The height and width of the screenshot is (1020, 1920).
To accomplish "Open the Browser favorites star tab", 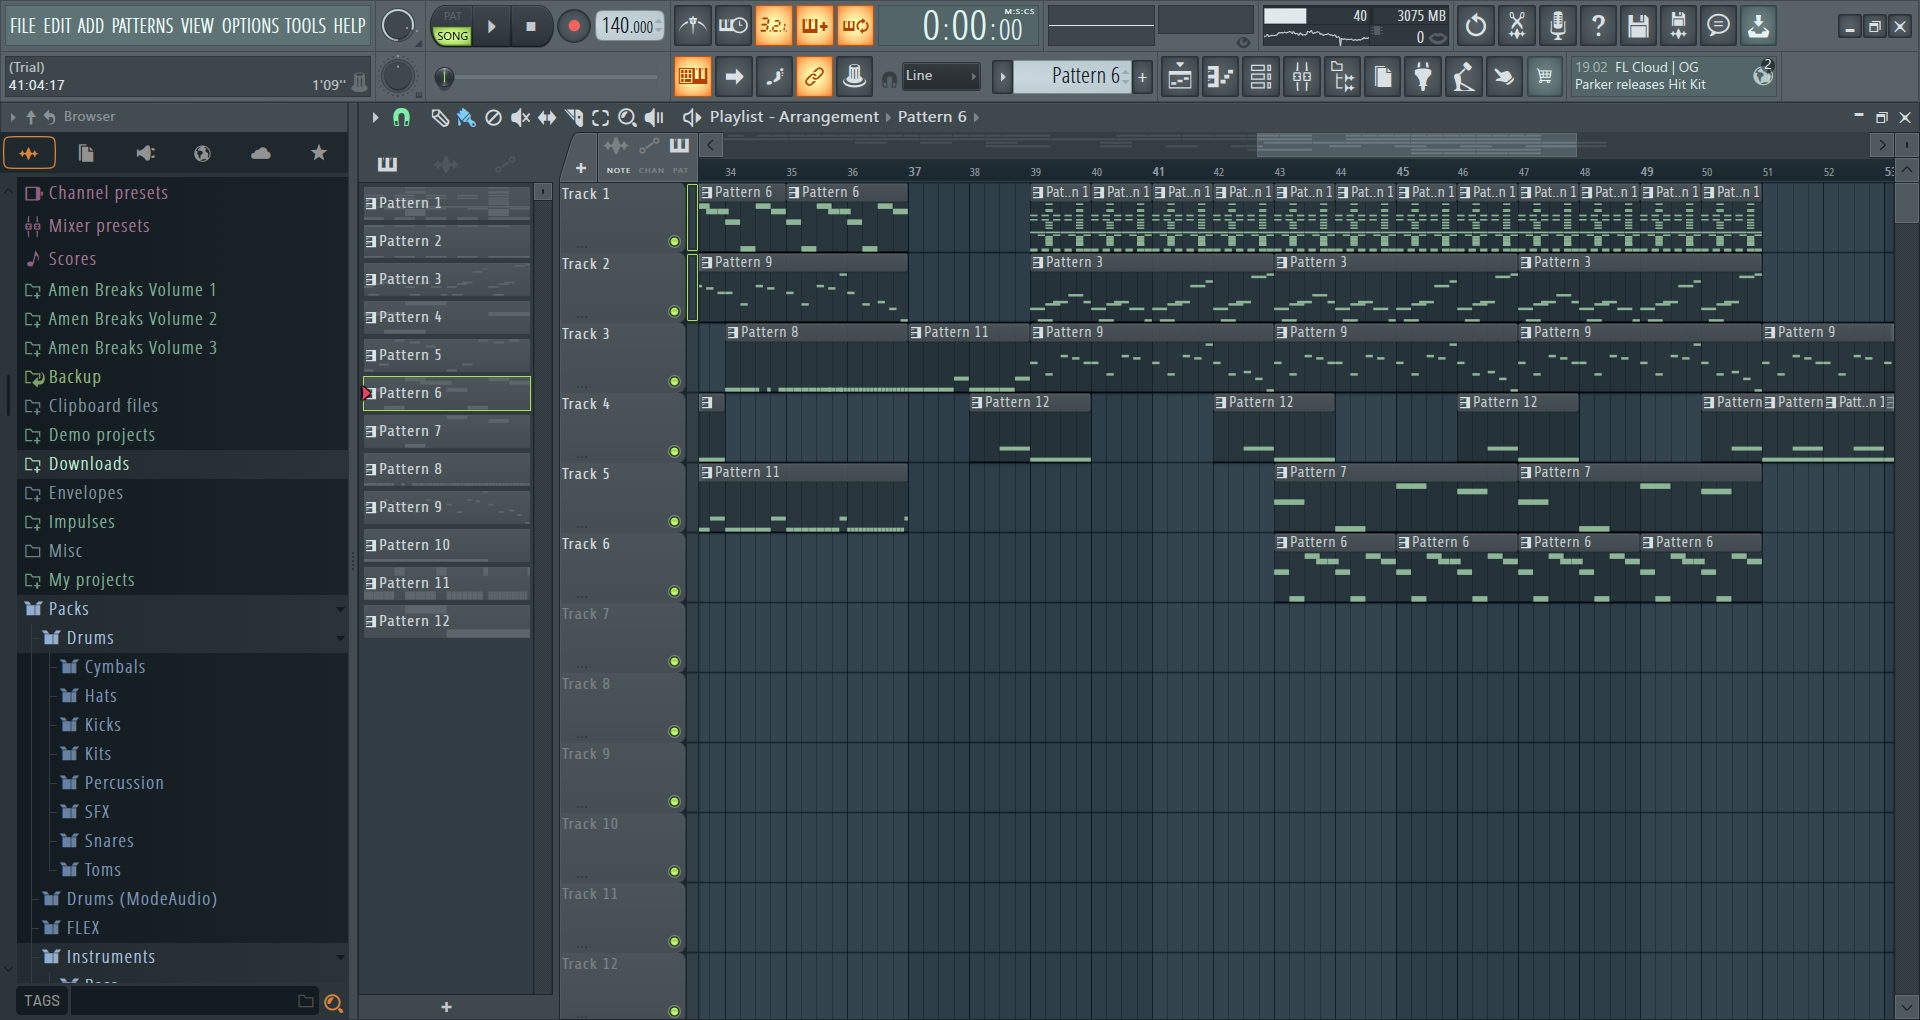I will pyautogui.click(x=319, y=153).
